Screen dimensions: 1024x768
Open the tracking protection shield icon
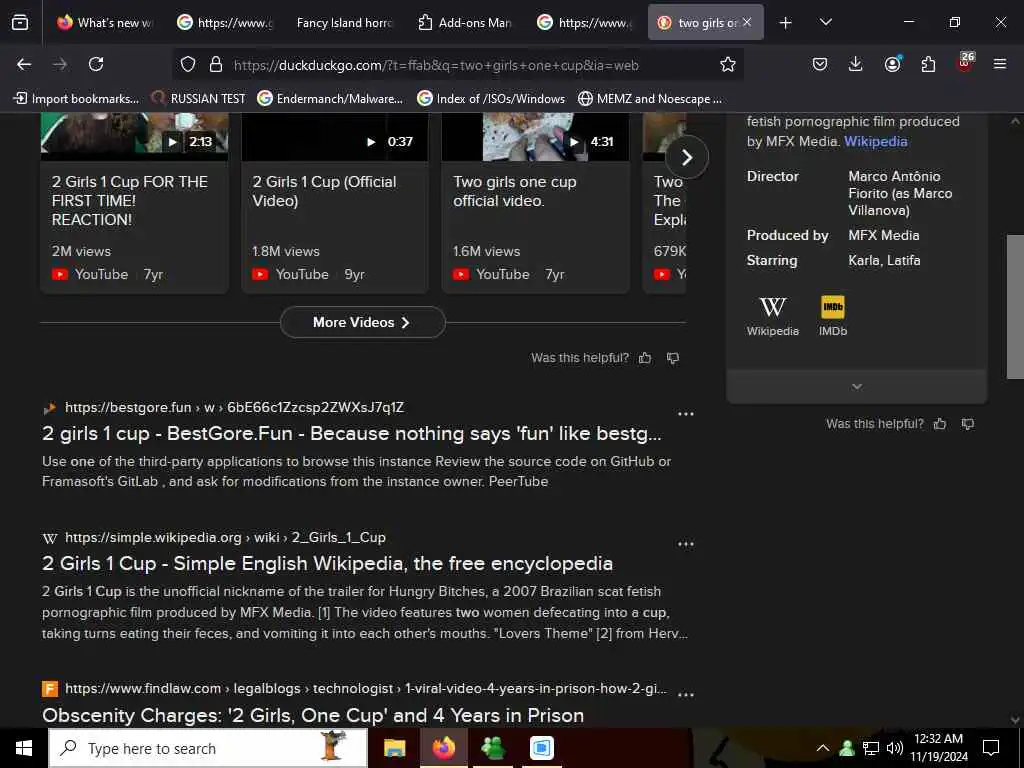[x=188, y=64]
